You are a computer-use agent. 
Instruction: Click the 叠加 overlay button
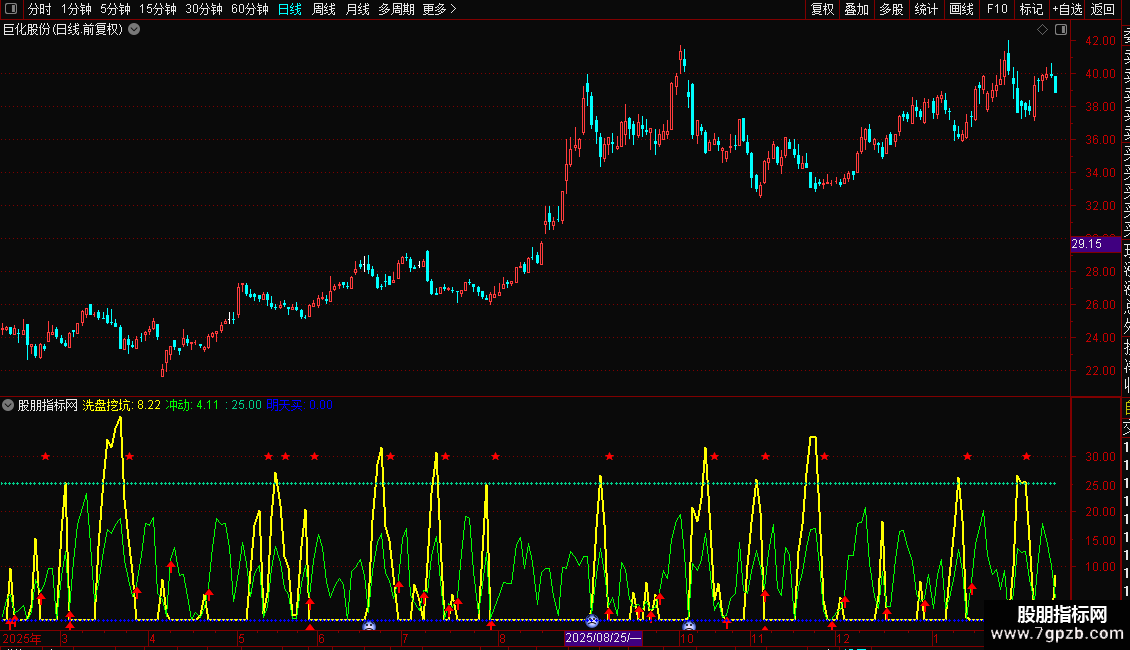857,9
